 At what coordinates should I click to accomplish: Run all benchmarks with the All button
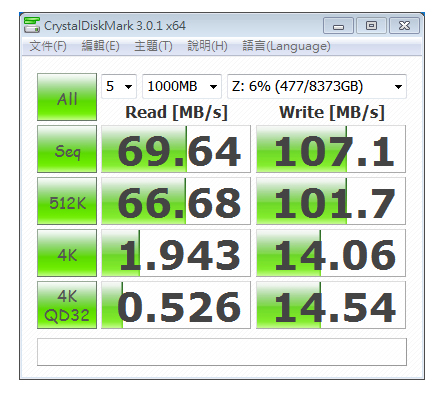tap(67, 97)
